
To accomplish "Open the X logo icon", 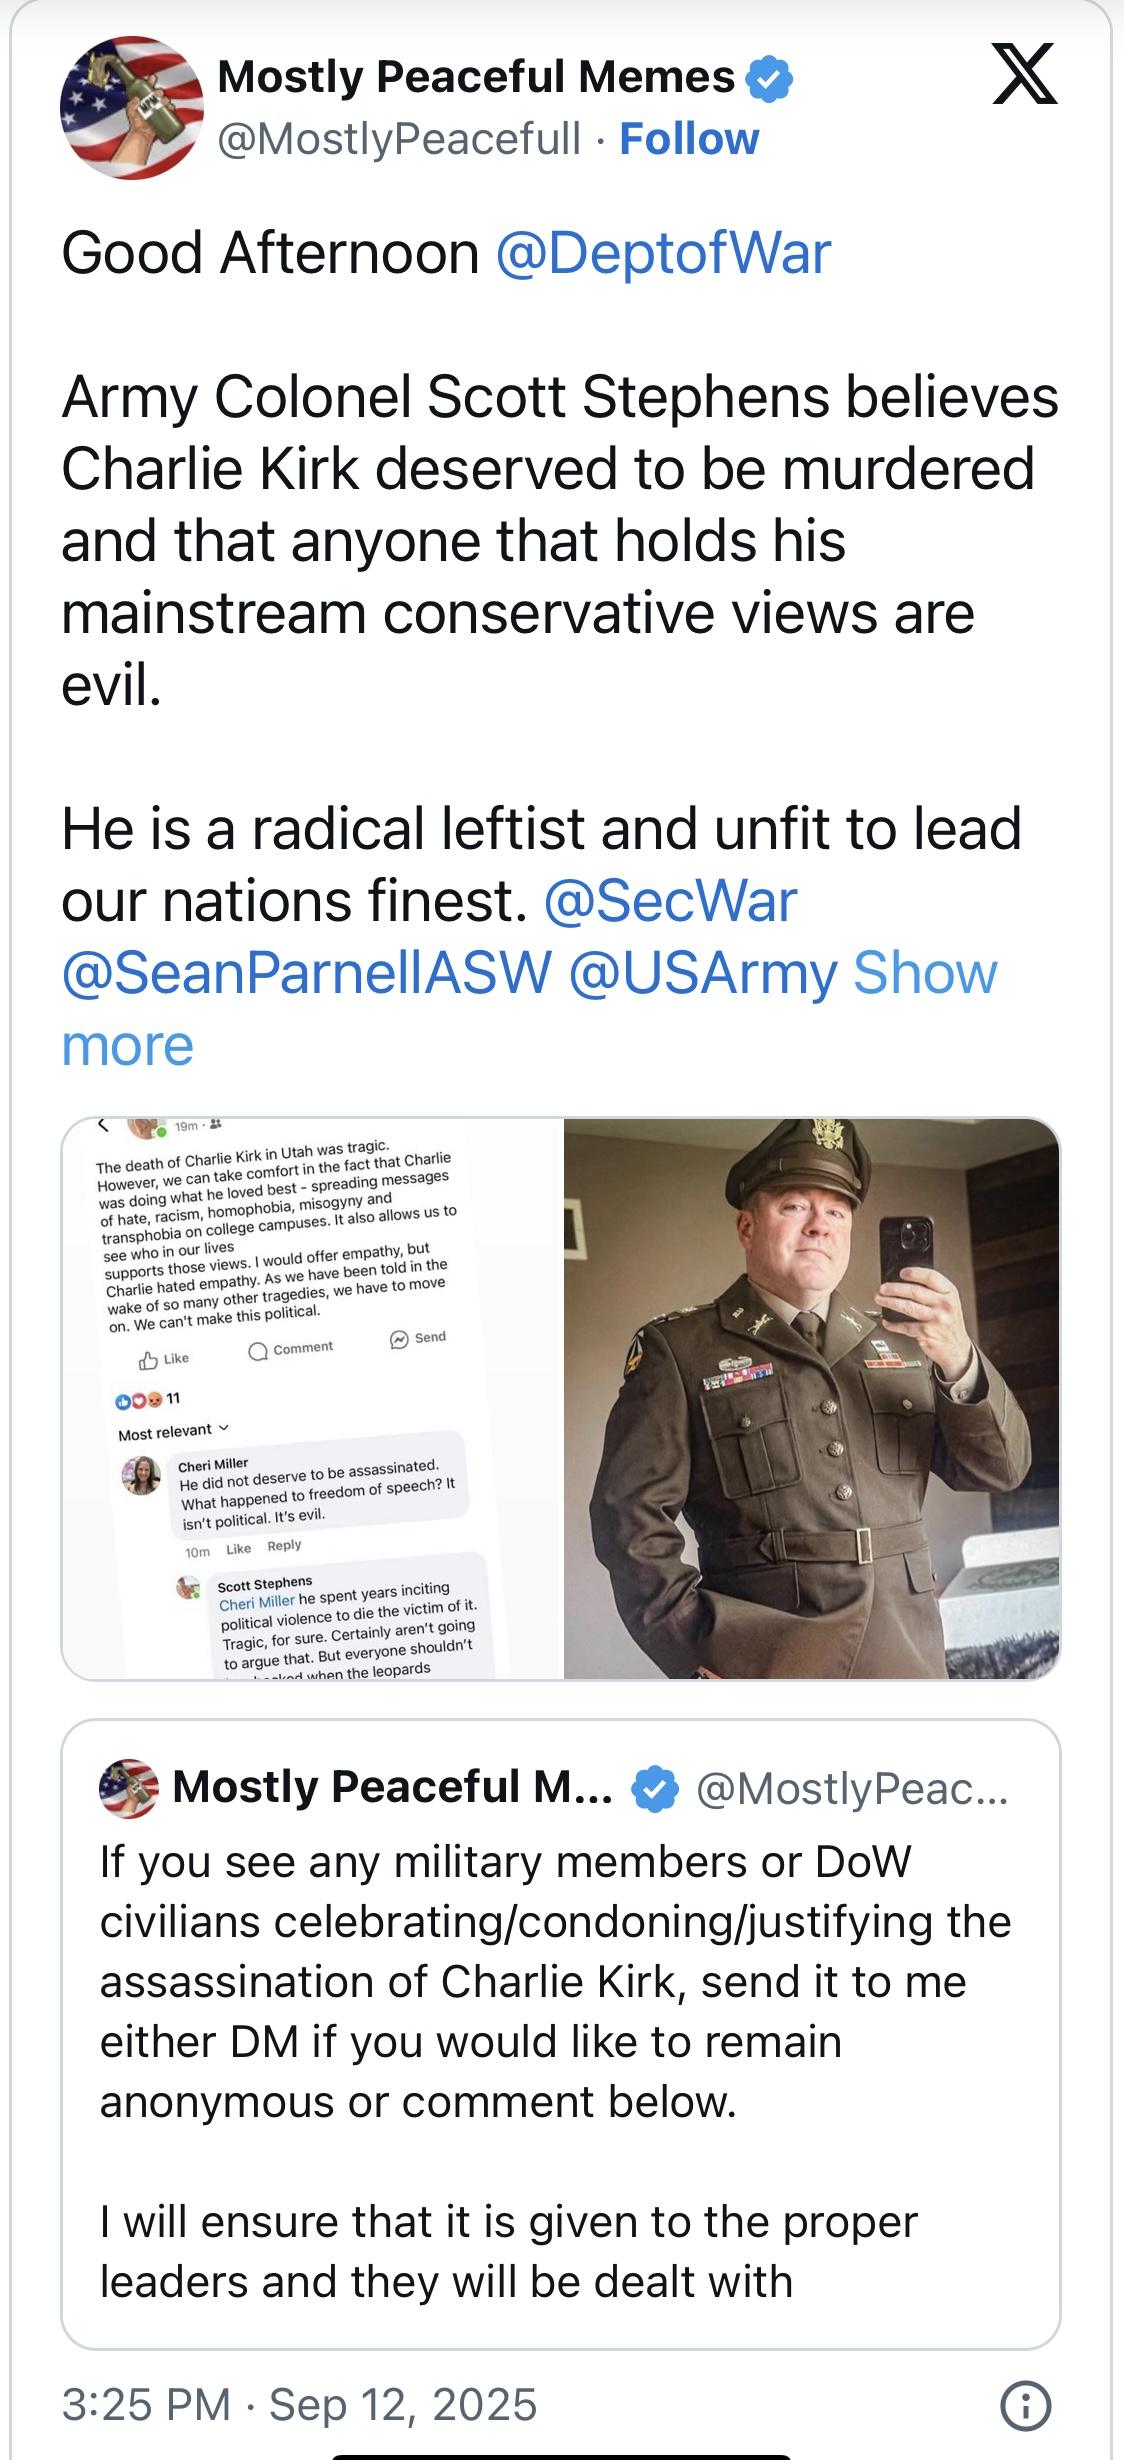I will (1025, 74).
